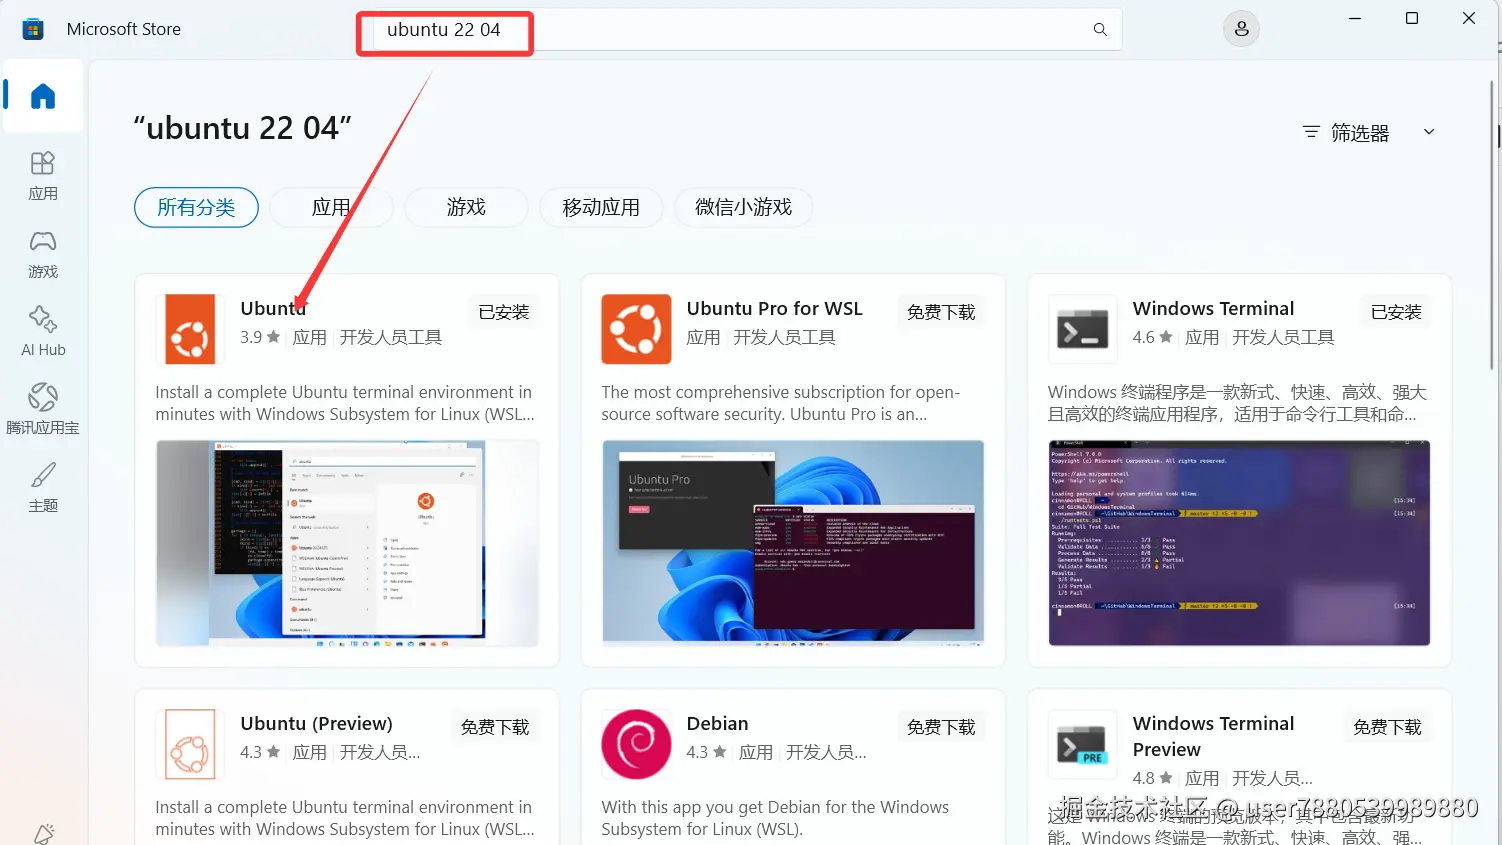Select the 应用 filter tab
Viewport: 1502px width, 845px height.
pos(331,207)
